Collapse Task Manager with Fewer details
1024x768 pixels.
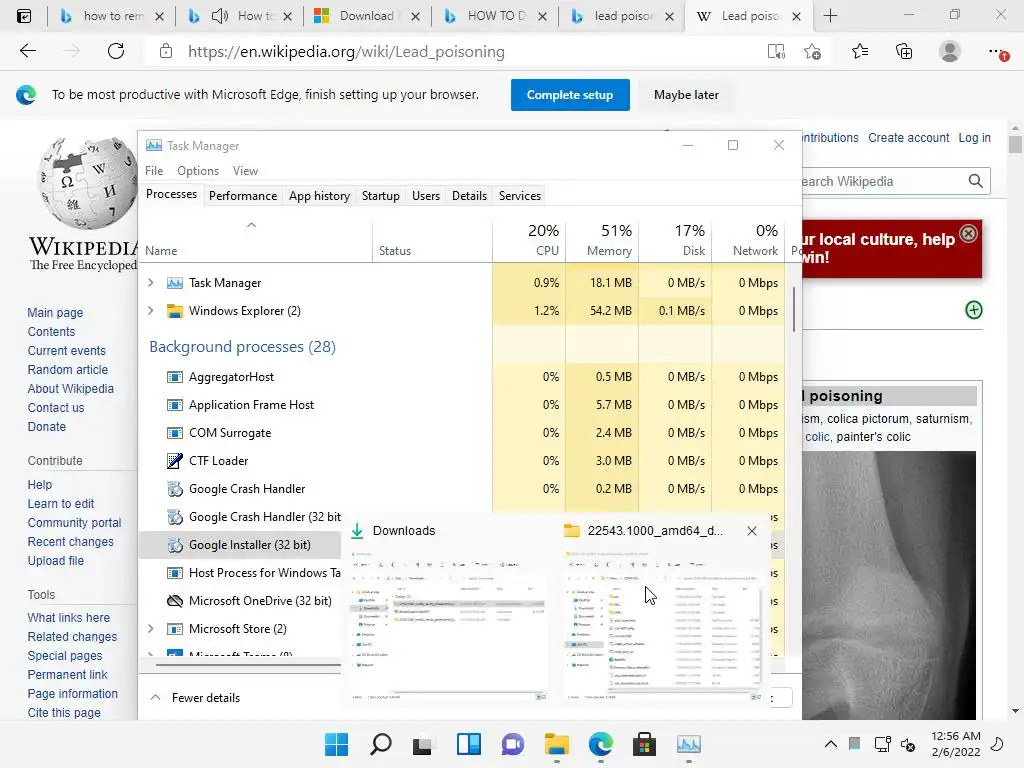tap(195, 697)
